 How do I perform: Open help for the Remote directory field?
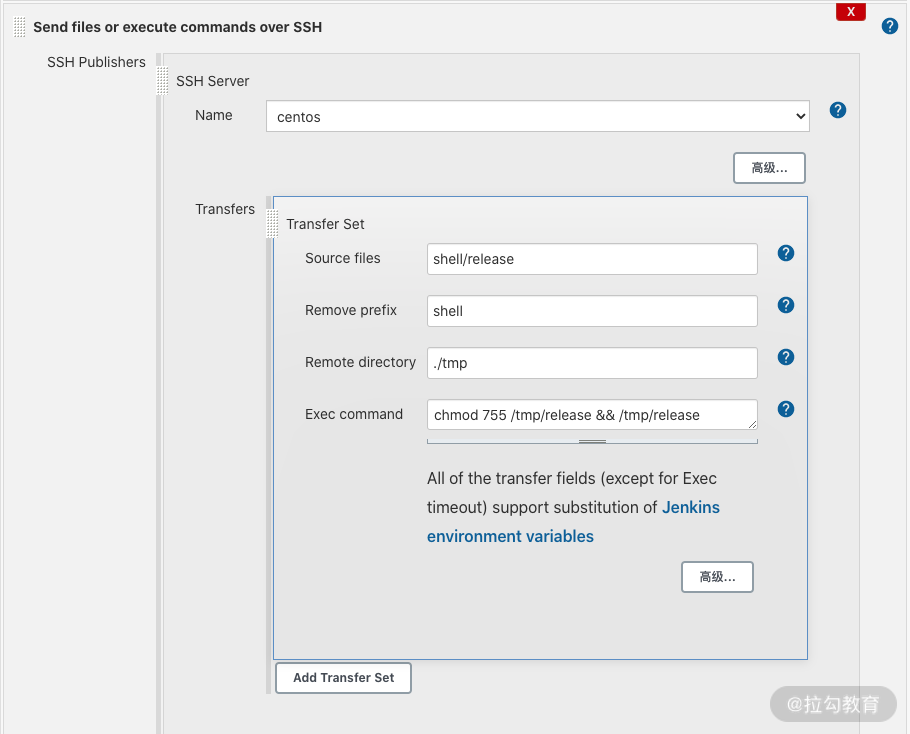[x=786, y=357]
